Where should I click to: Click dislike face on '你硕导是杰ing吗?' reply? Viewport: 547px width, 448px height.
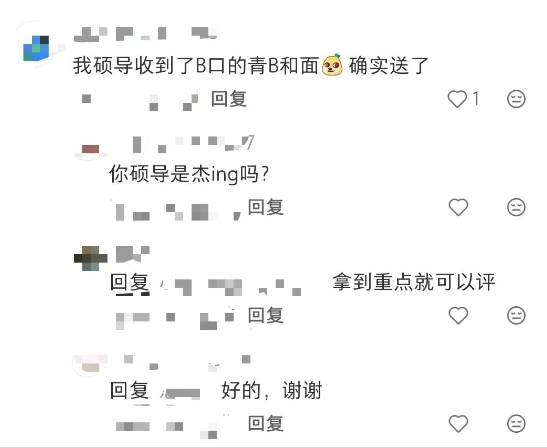pyautogui.click(x=516, y=207)
